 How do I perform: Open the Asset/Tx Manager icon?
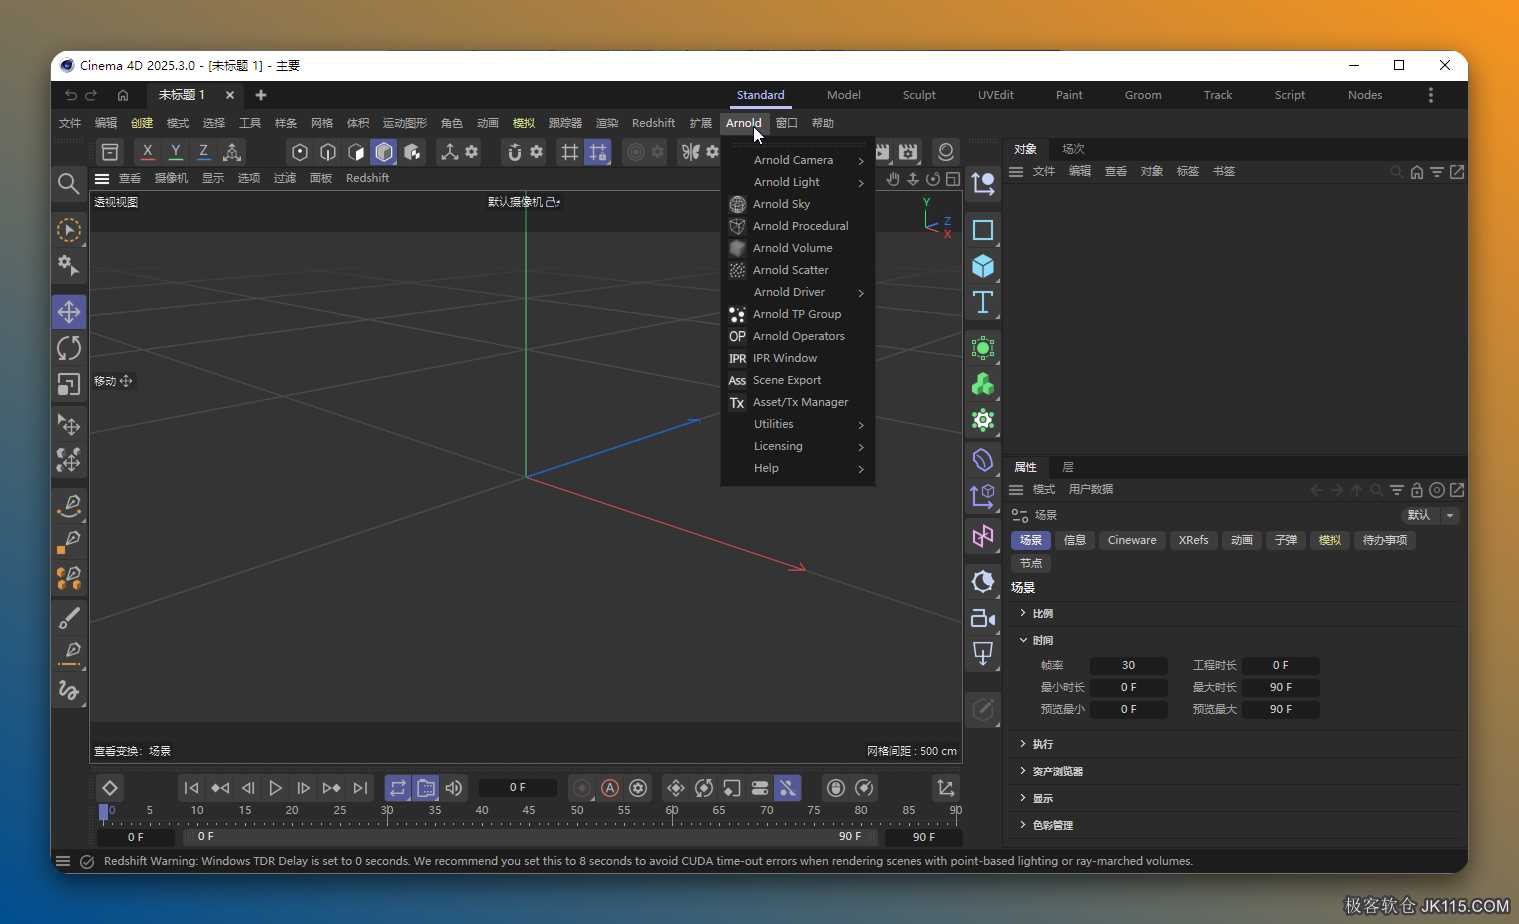[x=737, y=402]
